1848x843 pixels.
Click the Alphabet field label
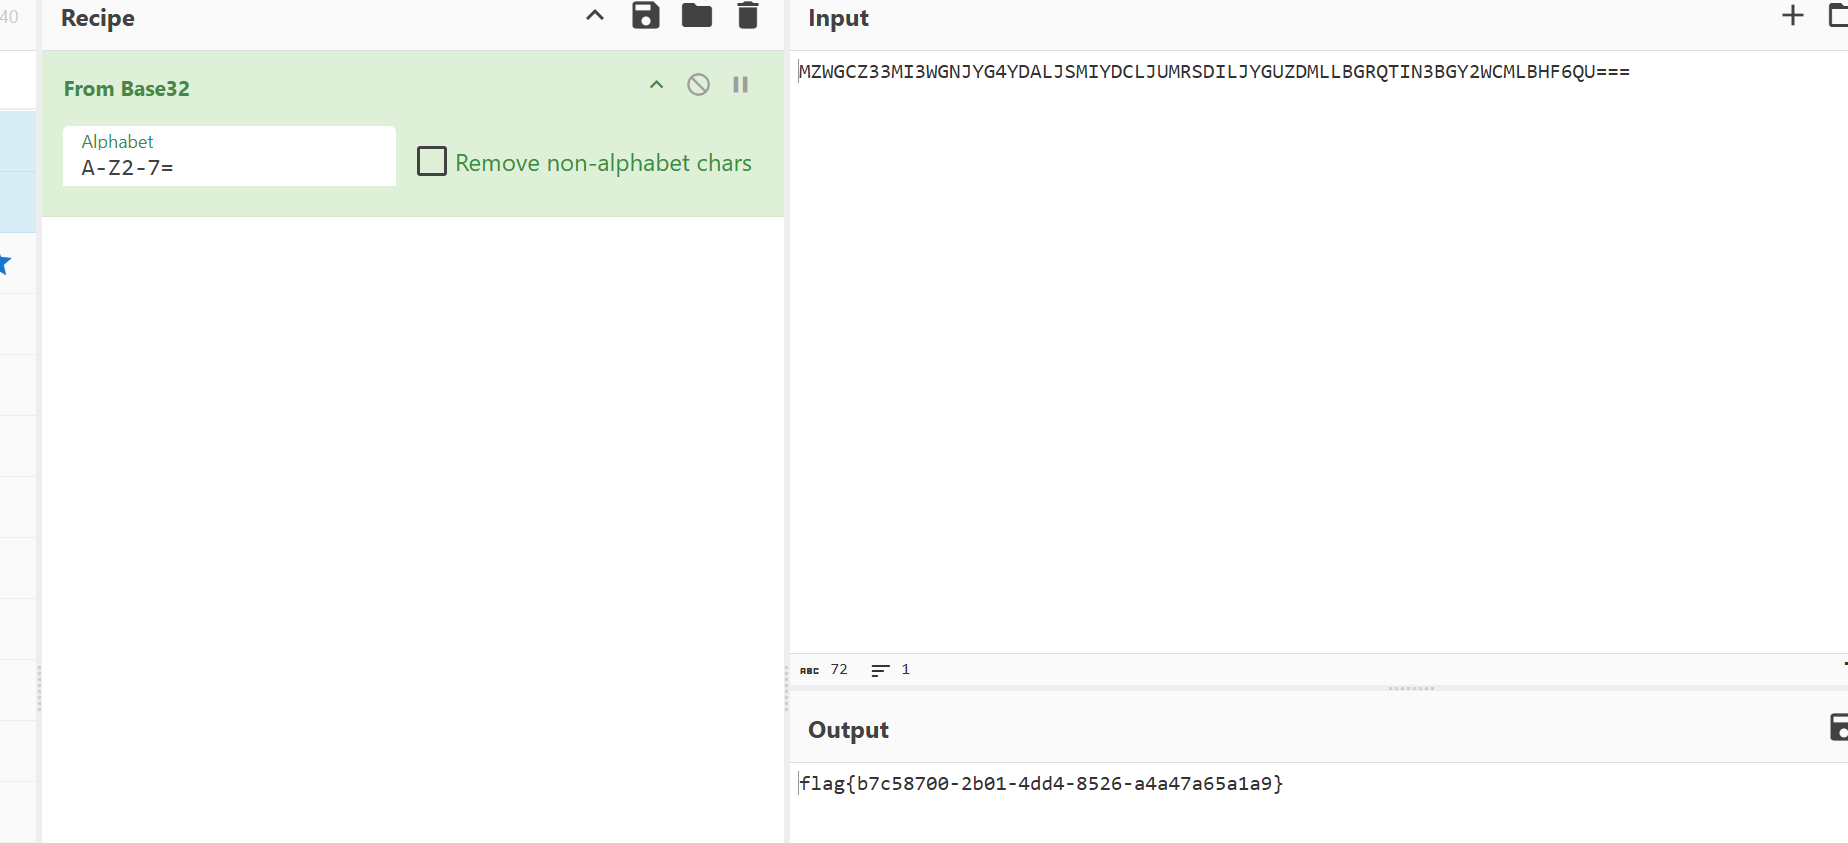(x=117, y=142)
